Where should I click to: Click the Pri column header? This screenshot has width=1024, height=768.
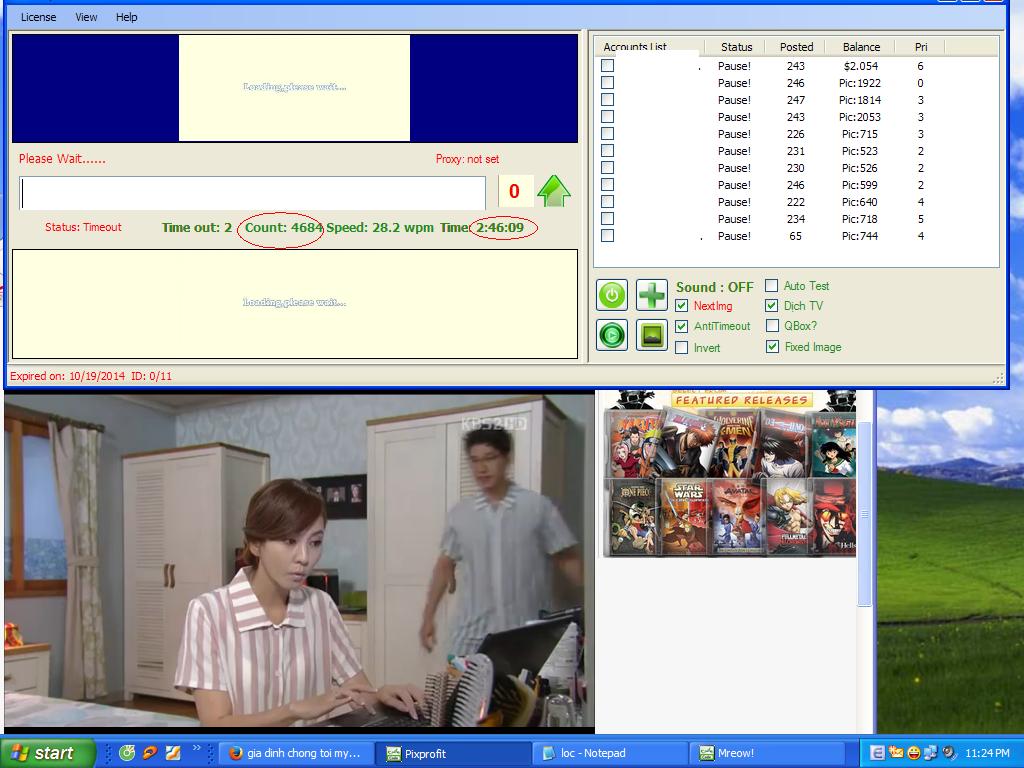pyautogui.click(x=921, y=47)
